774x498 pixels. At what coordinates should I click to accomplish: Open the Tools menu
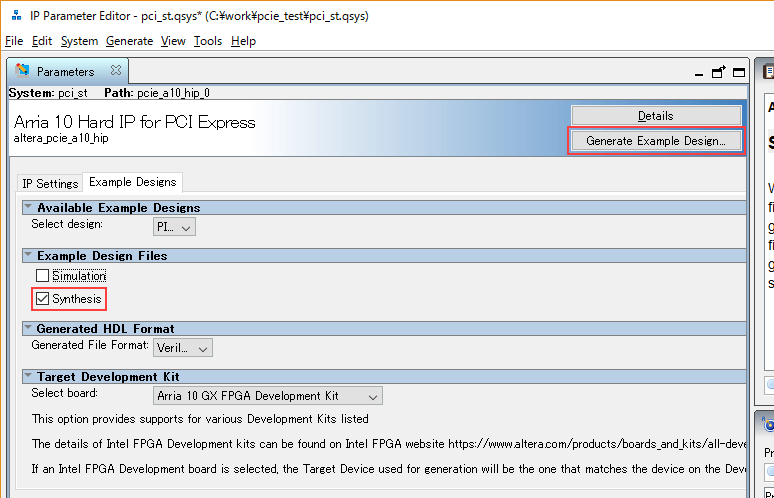[208, 41]
